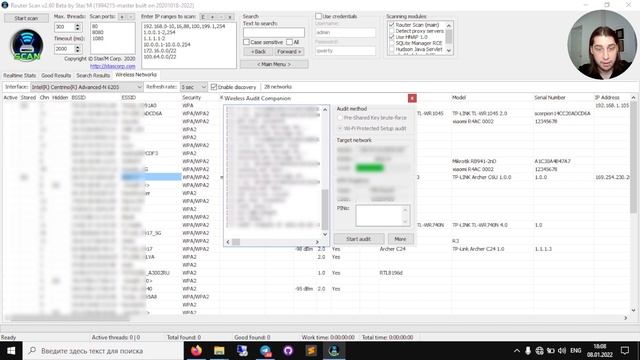
Task: Sort by the Serial Number column header
Action: tap(550, 98)
